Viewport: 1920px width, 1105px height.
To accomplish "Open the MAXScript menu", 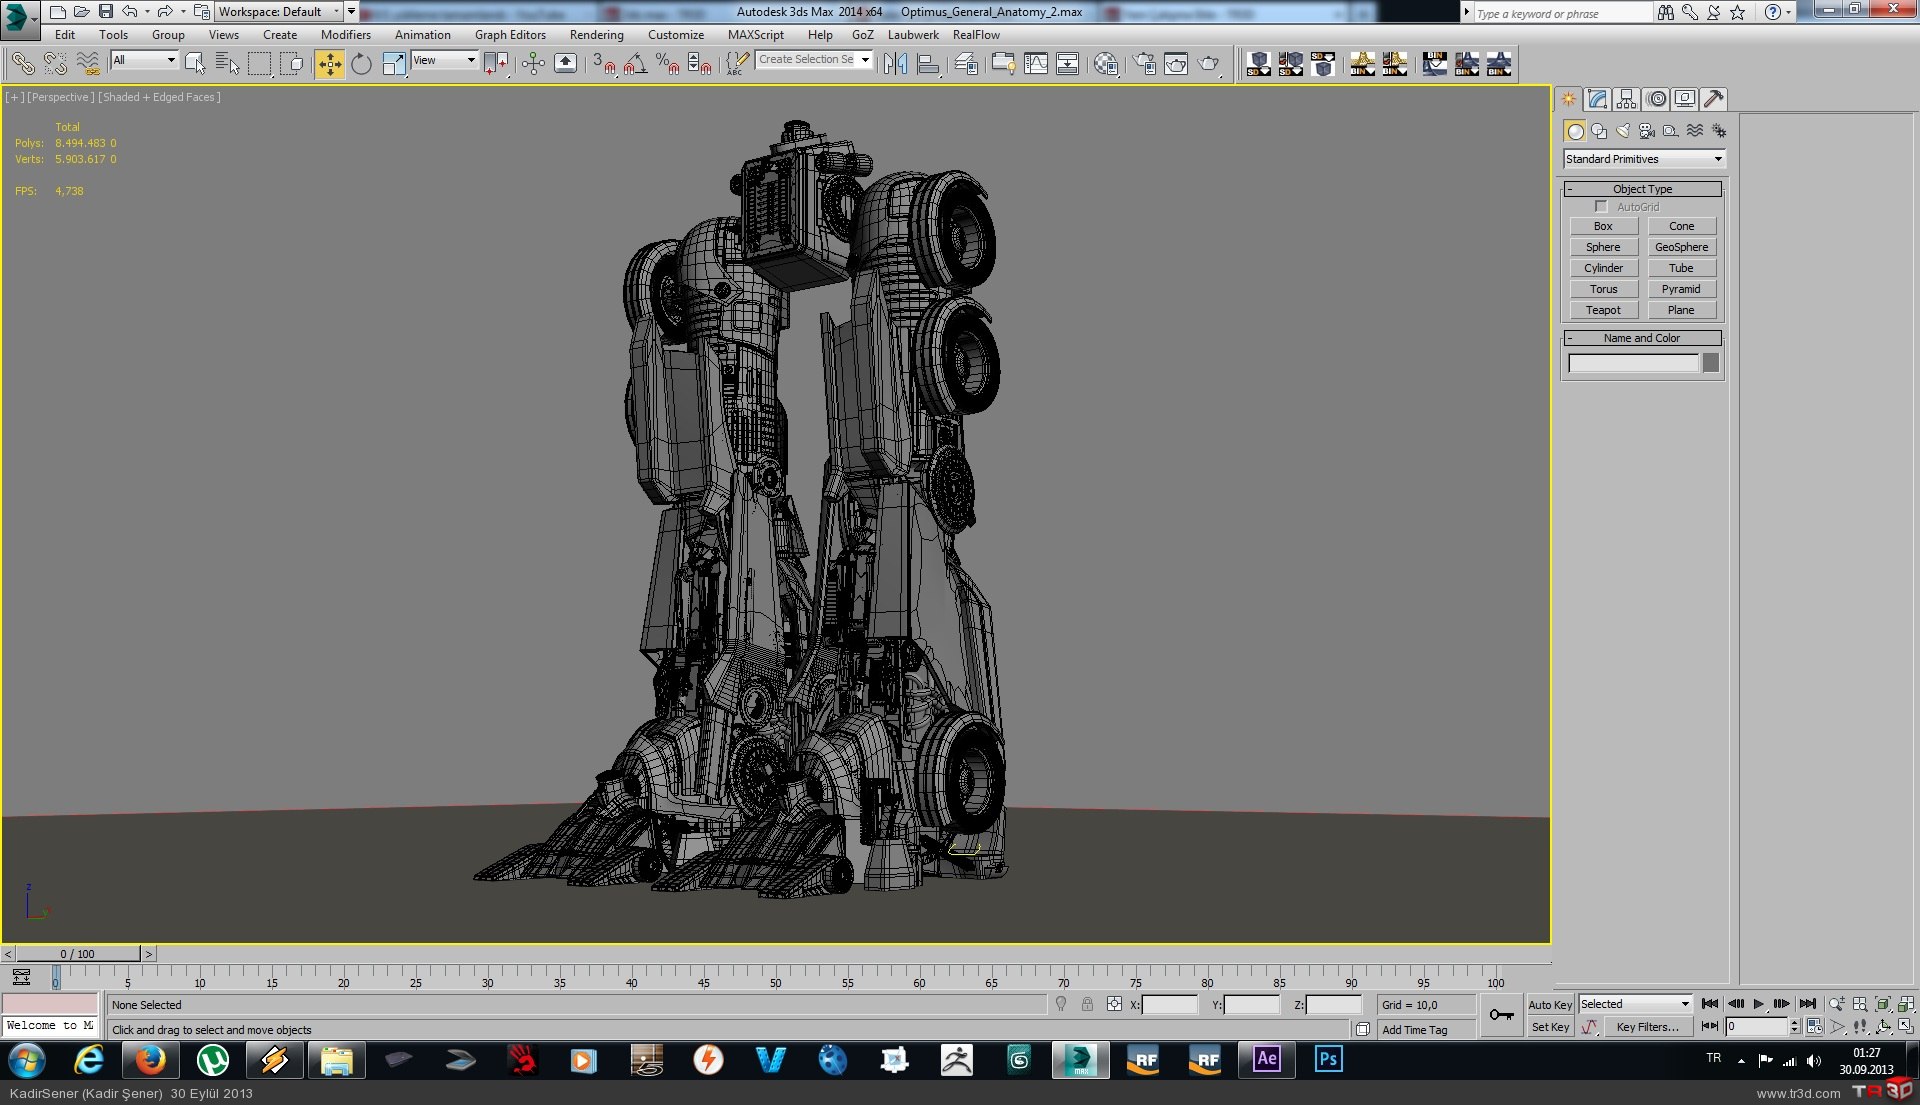I will point(756,35).
